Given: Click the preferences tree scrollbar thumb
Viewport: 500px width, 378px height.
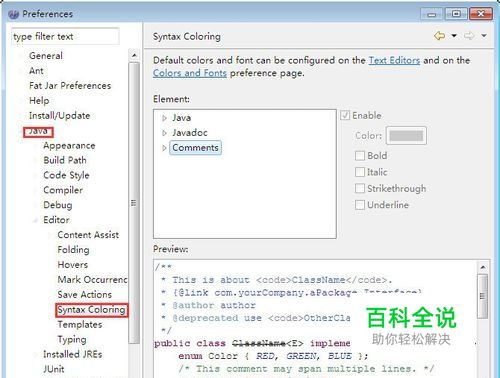Looking at the screenshot, I should pos(134,203).
